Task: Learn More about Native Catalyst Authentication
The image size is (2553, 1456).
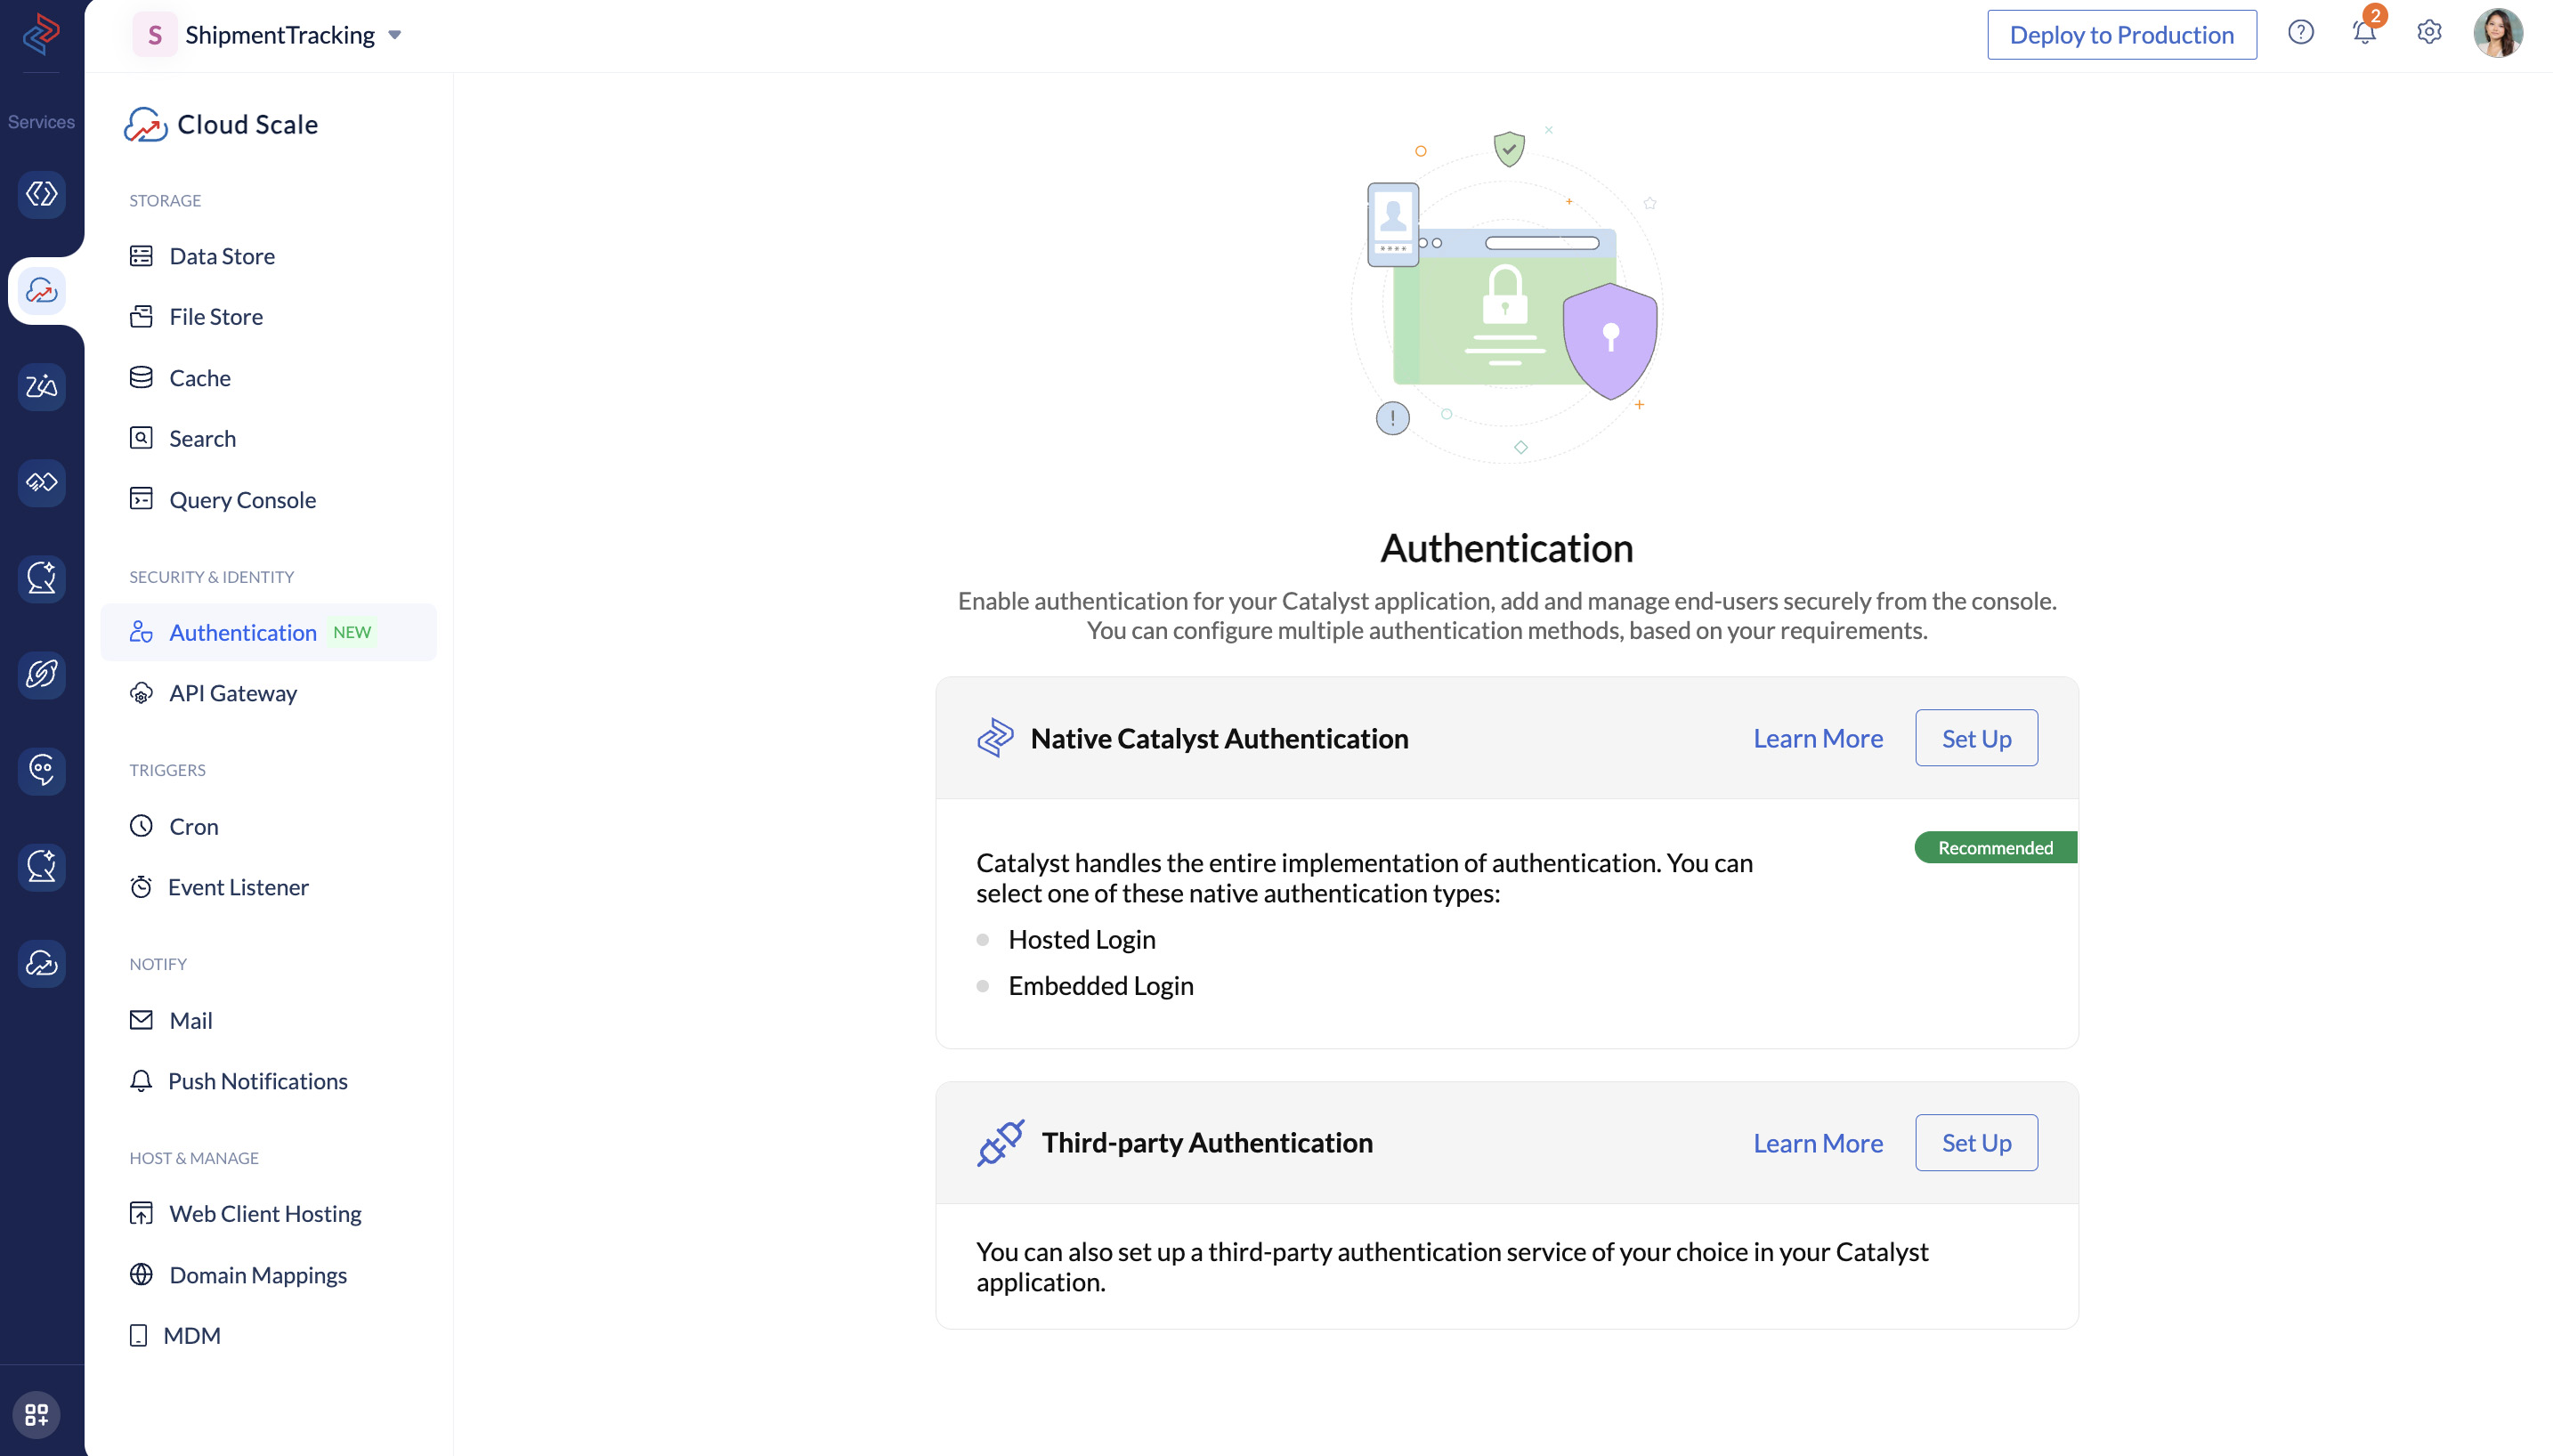Action: (x=1817, y=739)
